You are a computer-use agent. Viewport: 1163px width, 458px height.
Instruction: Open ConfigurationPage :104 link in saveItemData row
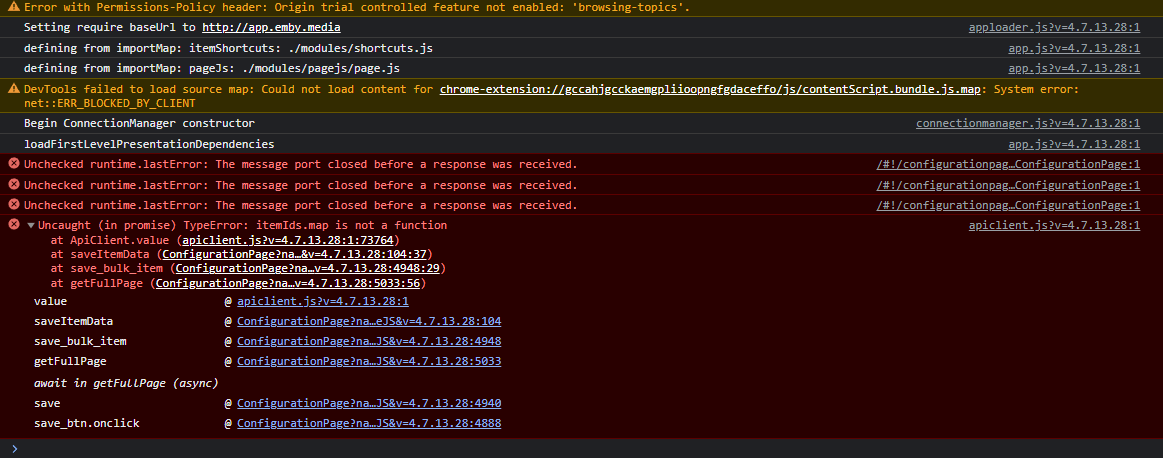click(369, 321)
